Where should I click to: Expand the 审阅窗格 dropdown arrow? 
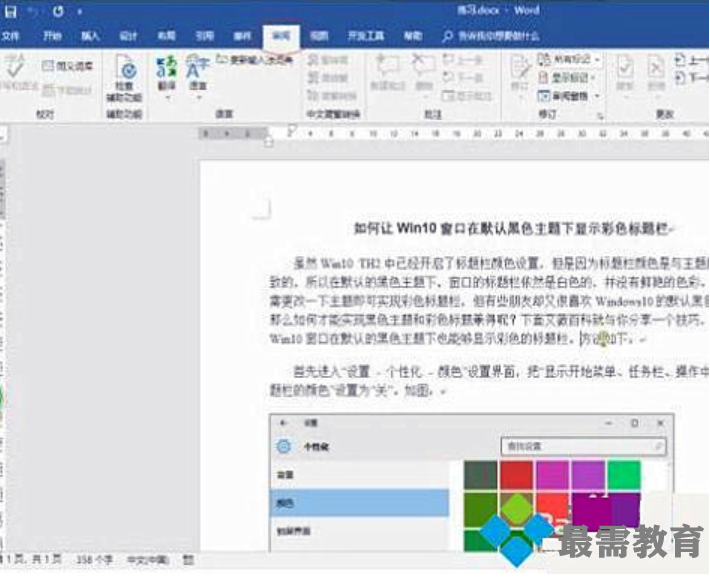[x=597, y=96]
